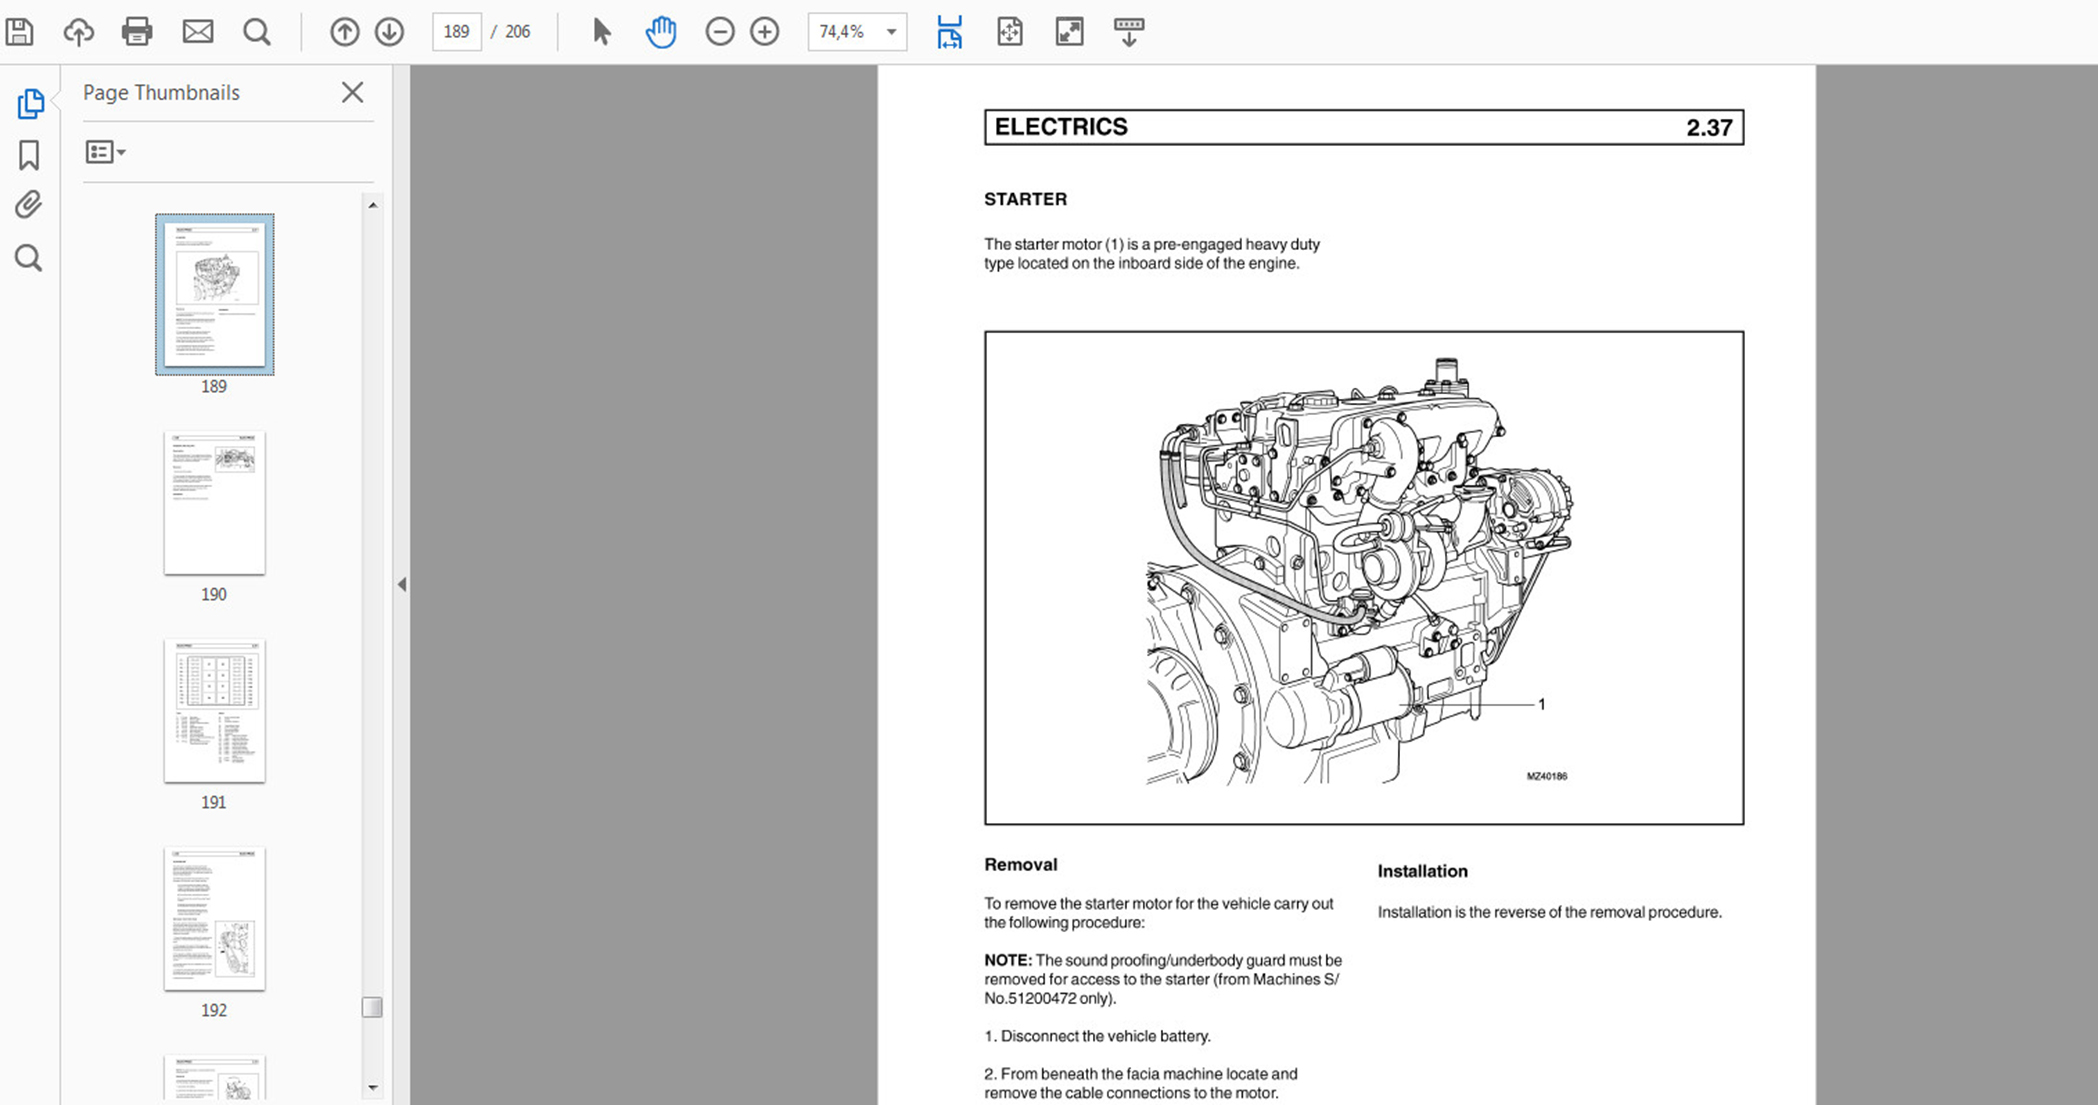Go to previous page arrow
Screen dimensions: 2098x1105
(x=344, y=32)
